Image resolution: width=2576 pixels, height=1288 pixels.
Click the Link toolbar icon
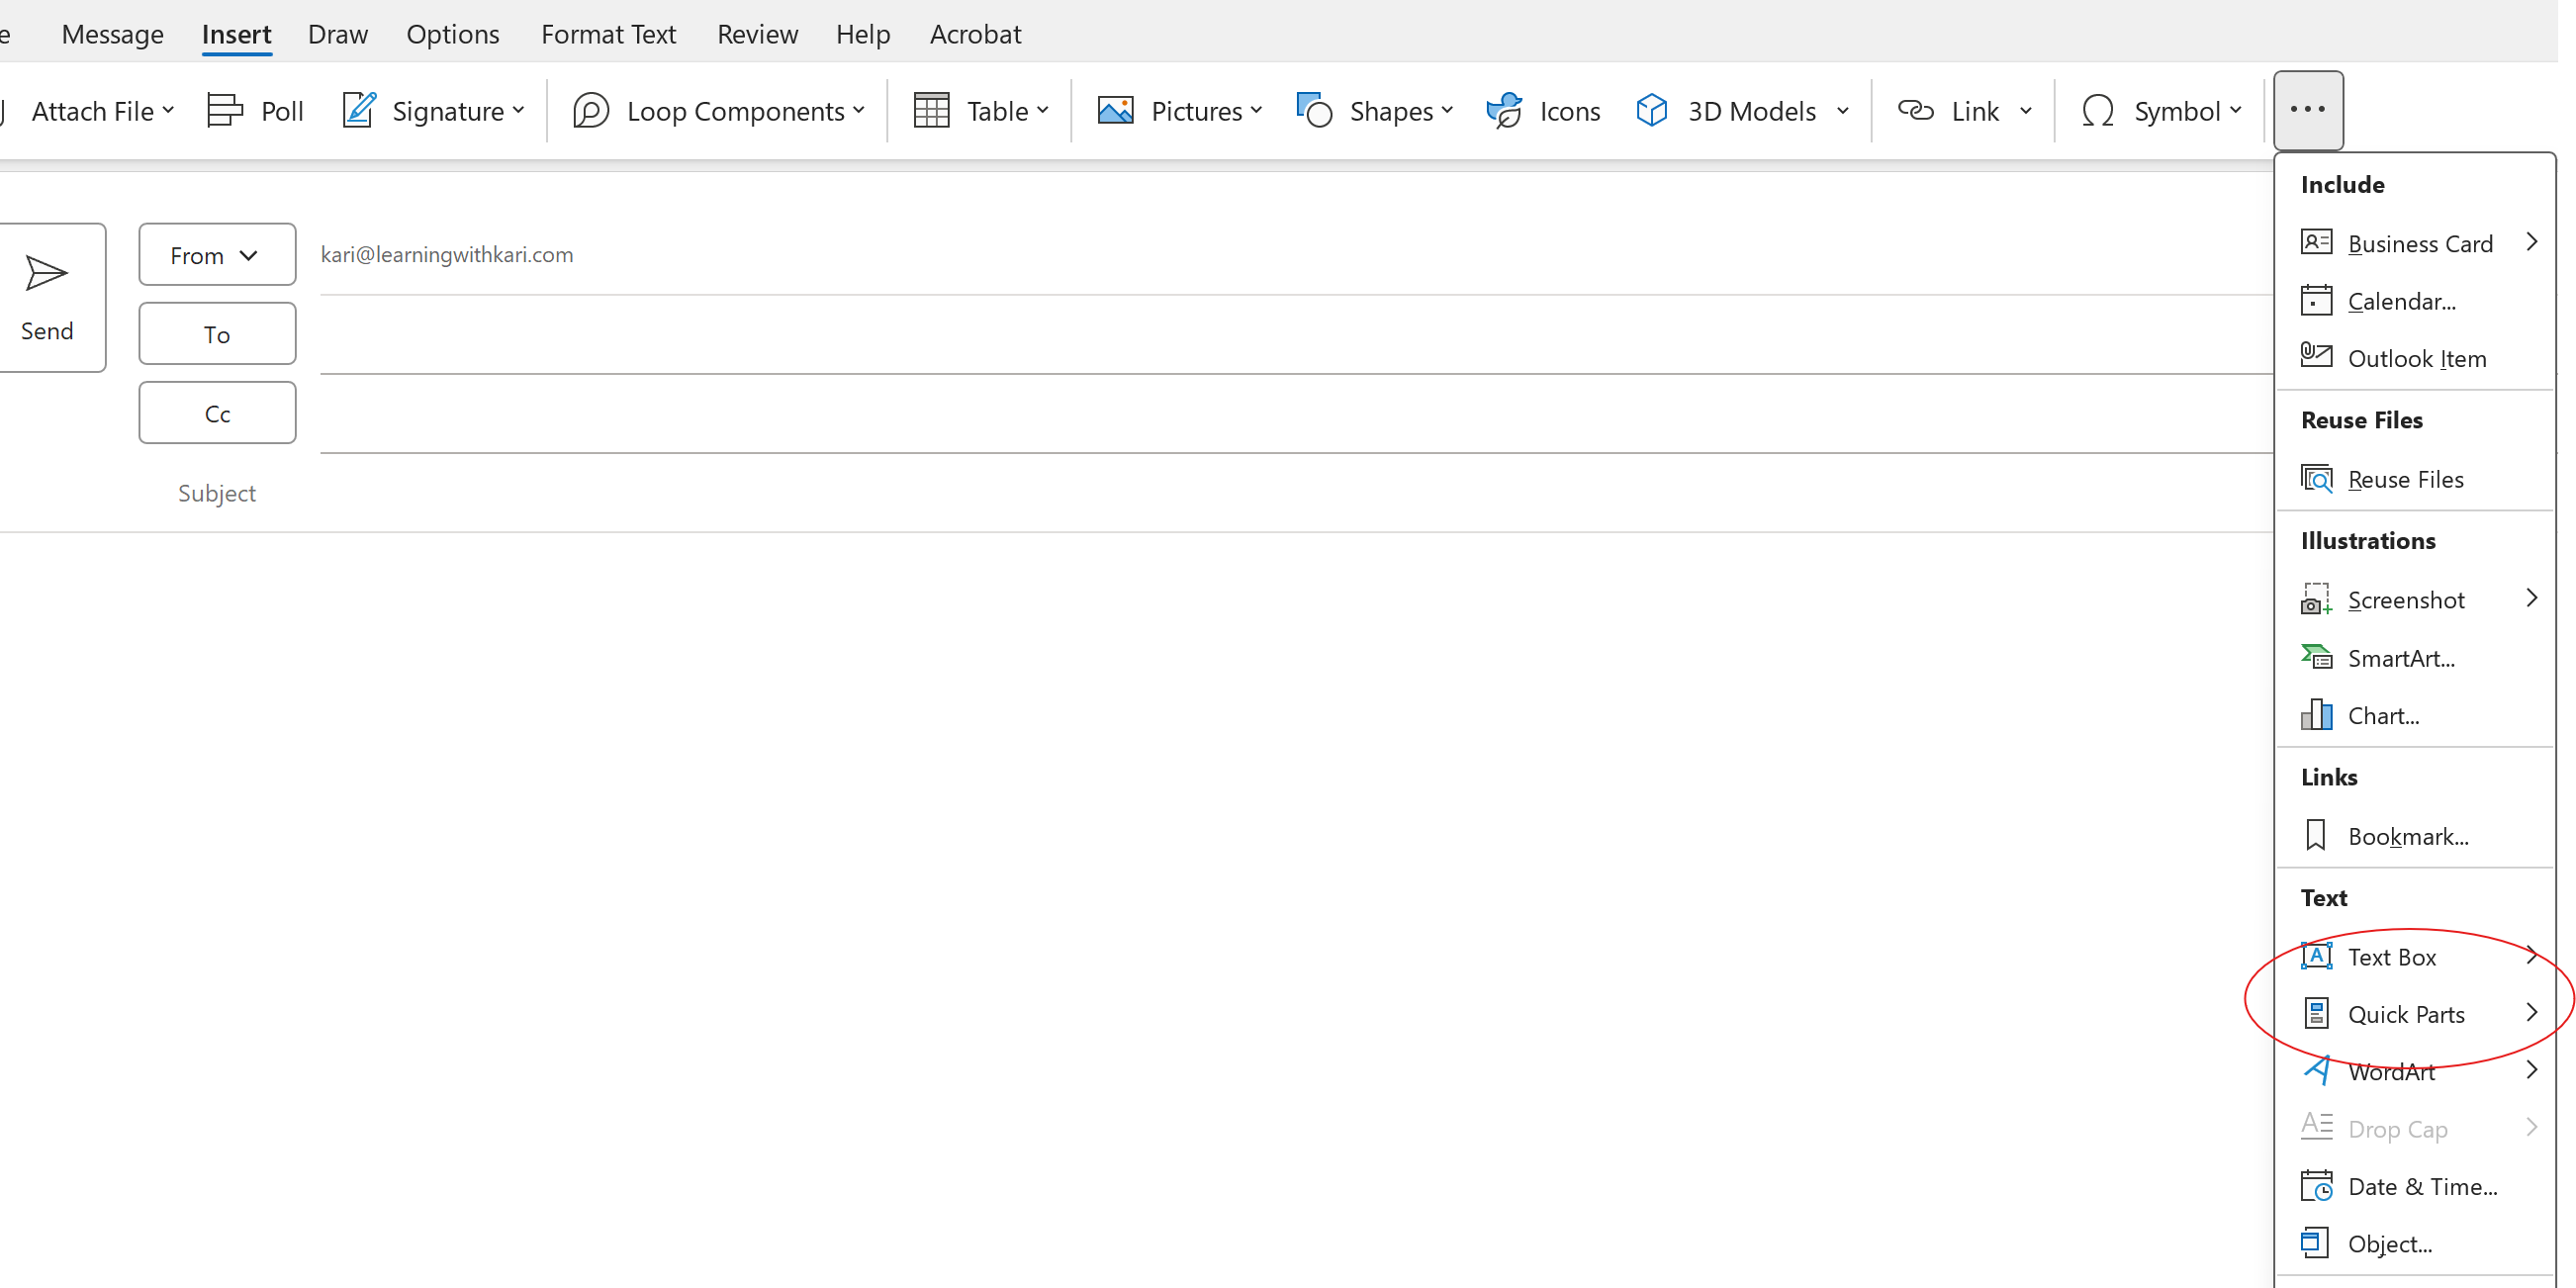[x=1915, y=110]
